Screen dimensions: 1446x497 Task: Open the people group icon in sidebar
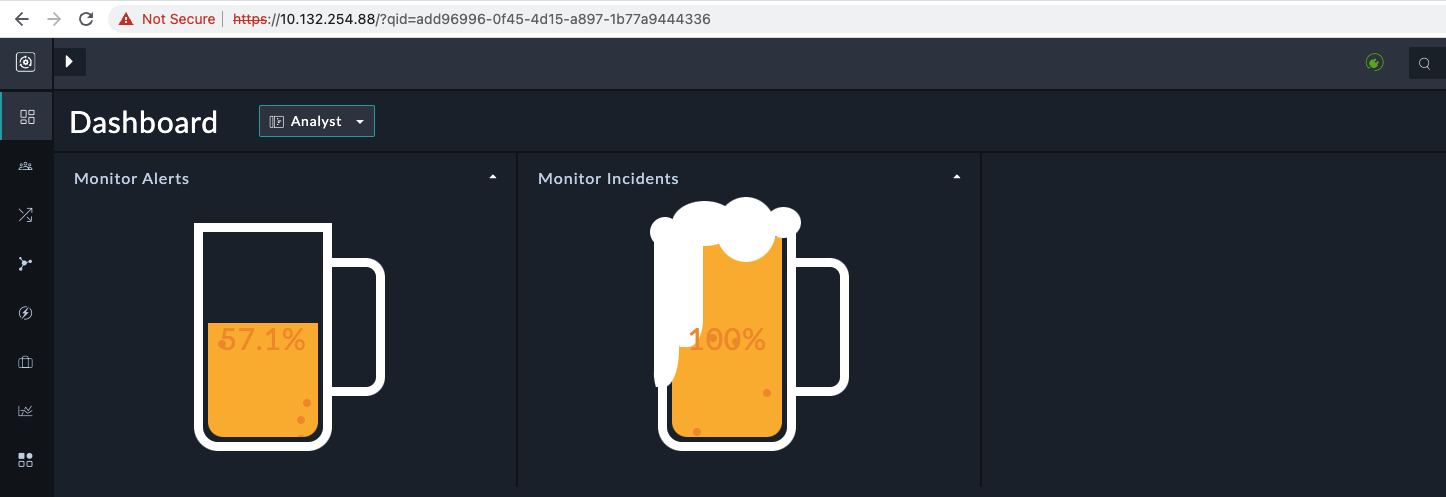[x=26, y=166]
